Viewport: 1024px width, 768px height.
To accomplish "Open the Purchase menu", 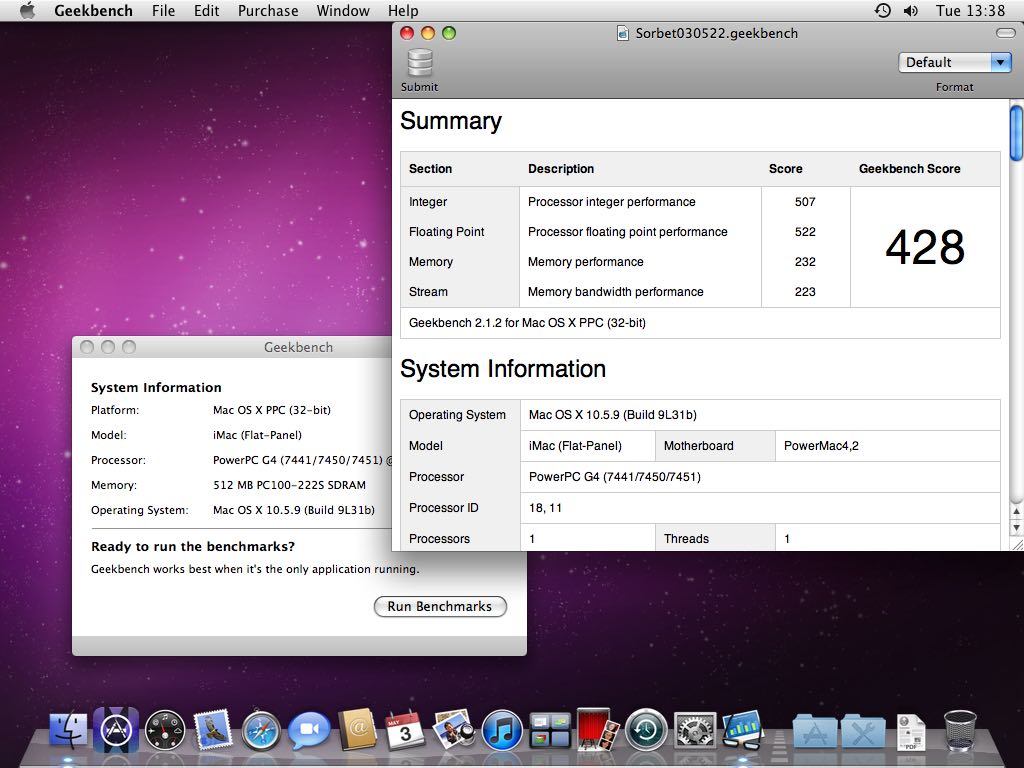I will (268, 10).
